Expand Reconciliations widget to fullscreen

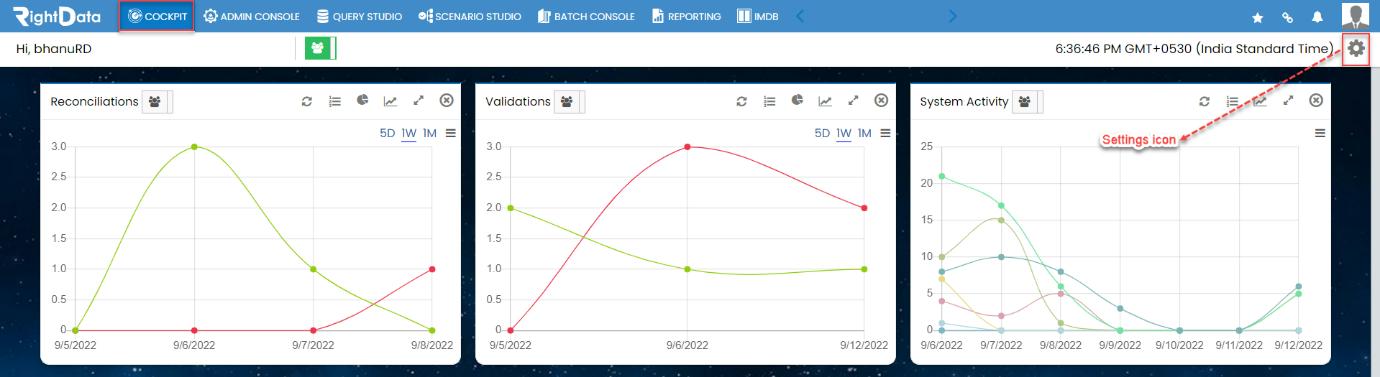pyautogui.click(x=418, y=101)
